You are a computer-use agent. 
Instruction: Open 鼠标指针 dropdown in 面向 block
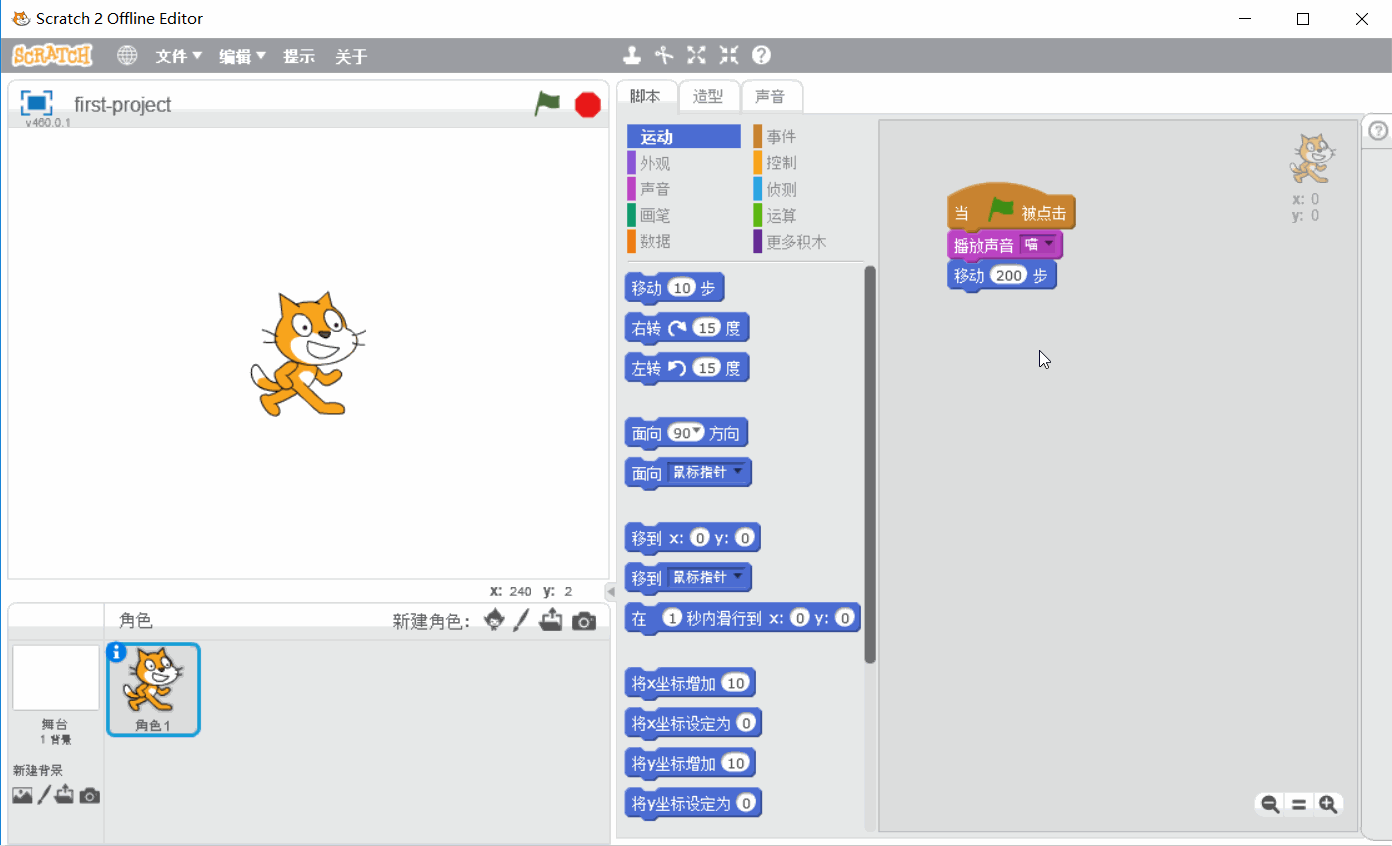pos(738,471)
